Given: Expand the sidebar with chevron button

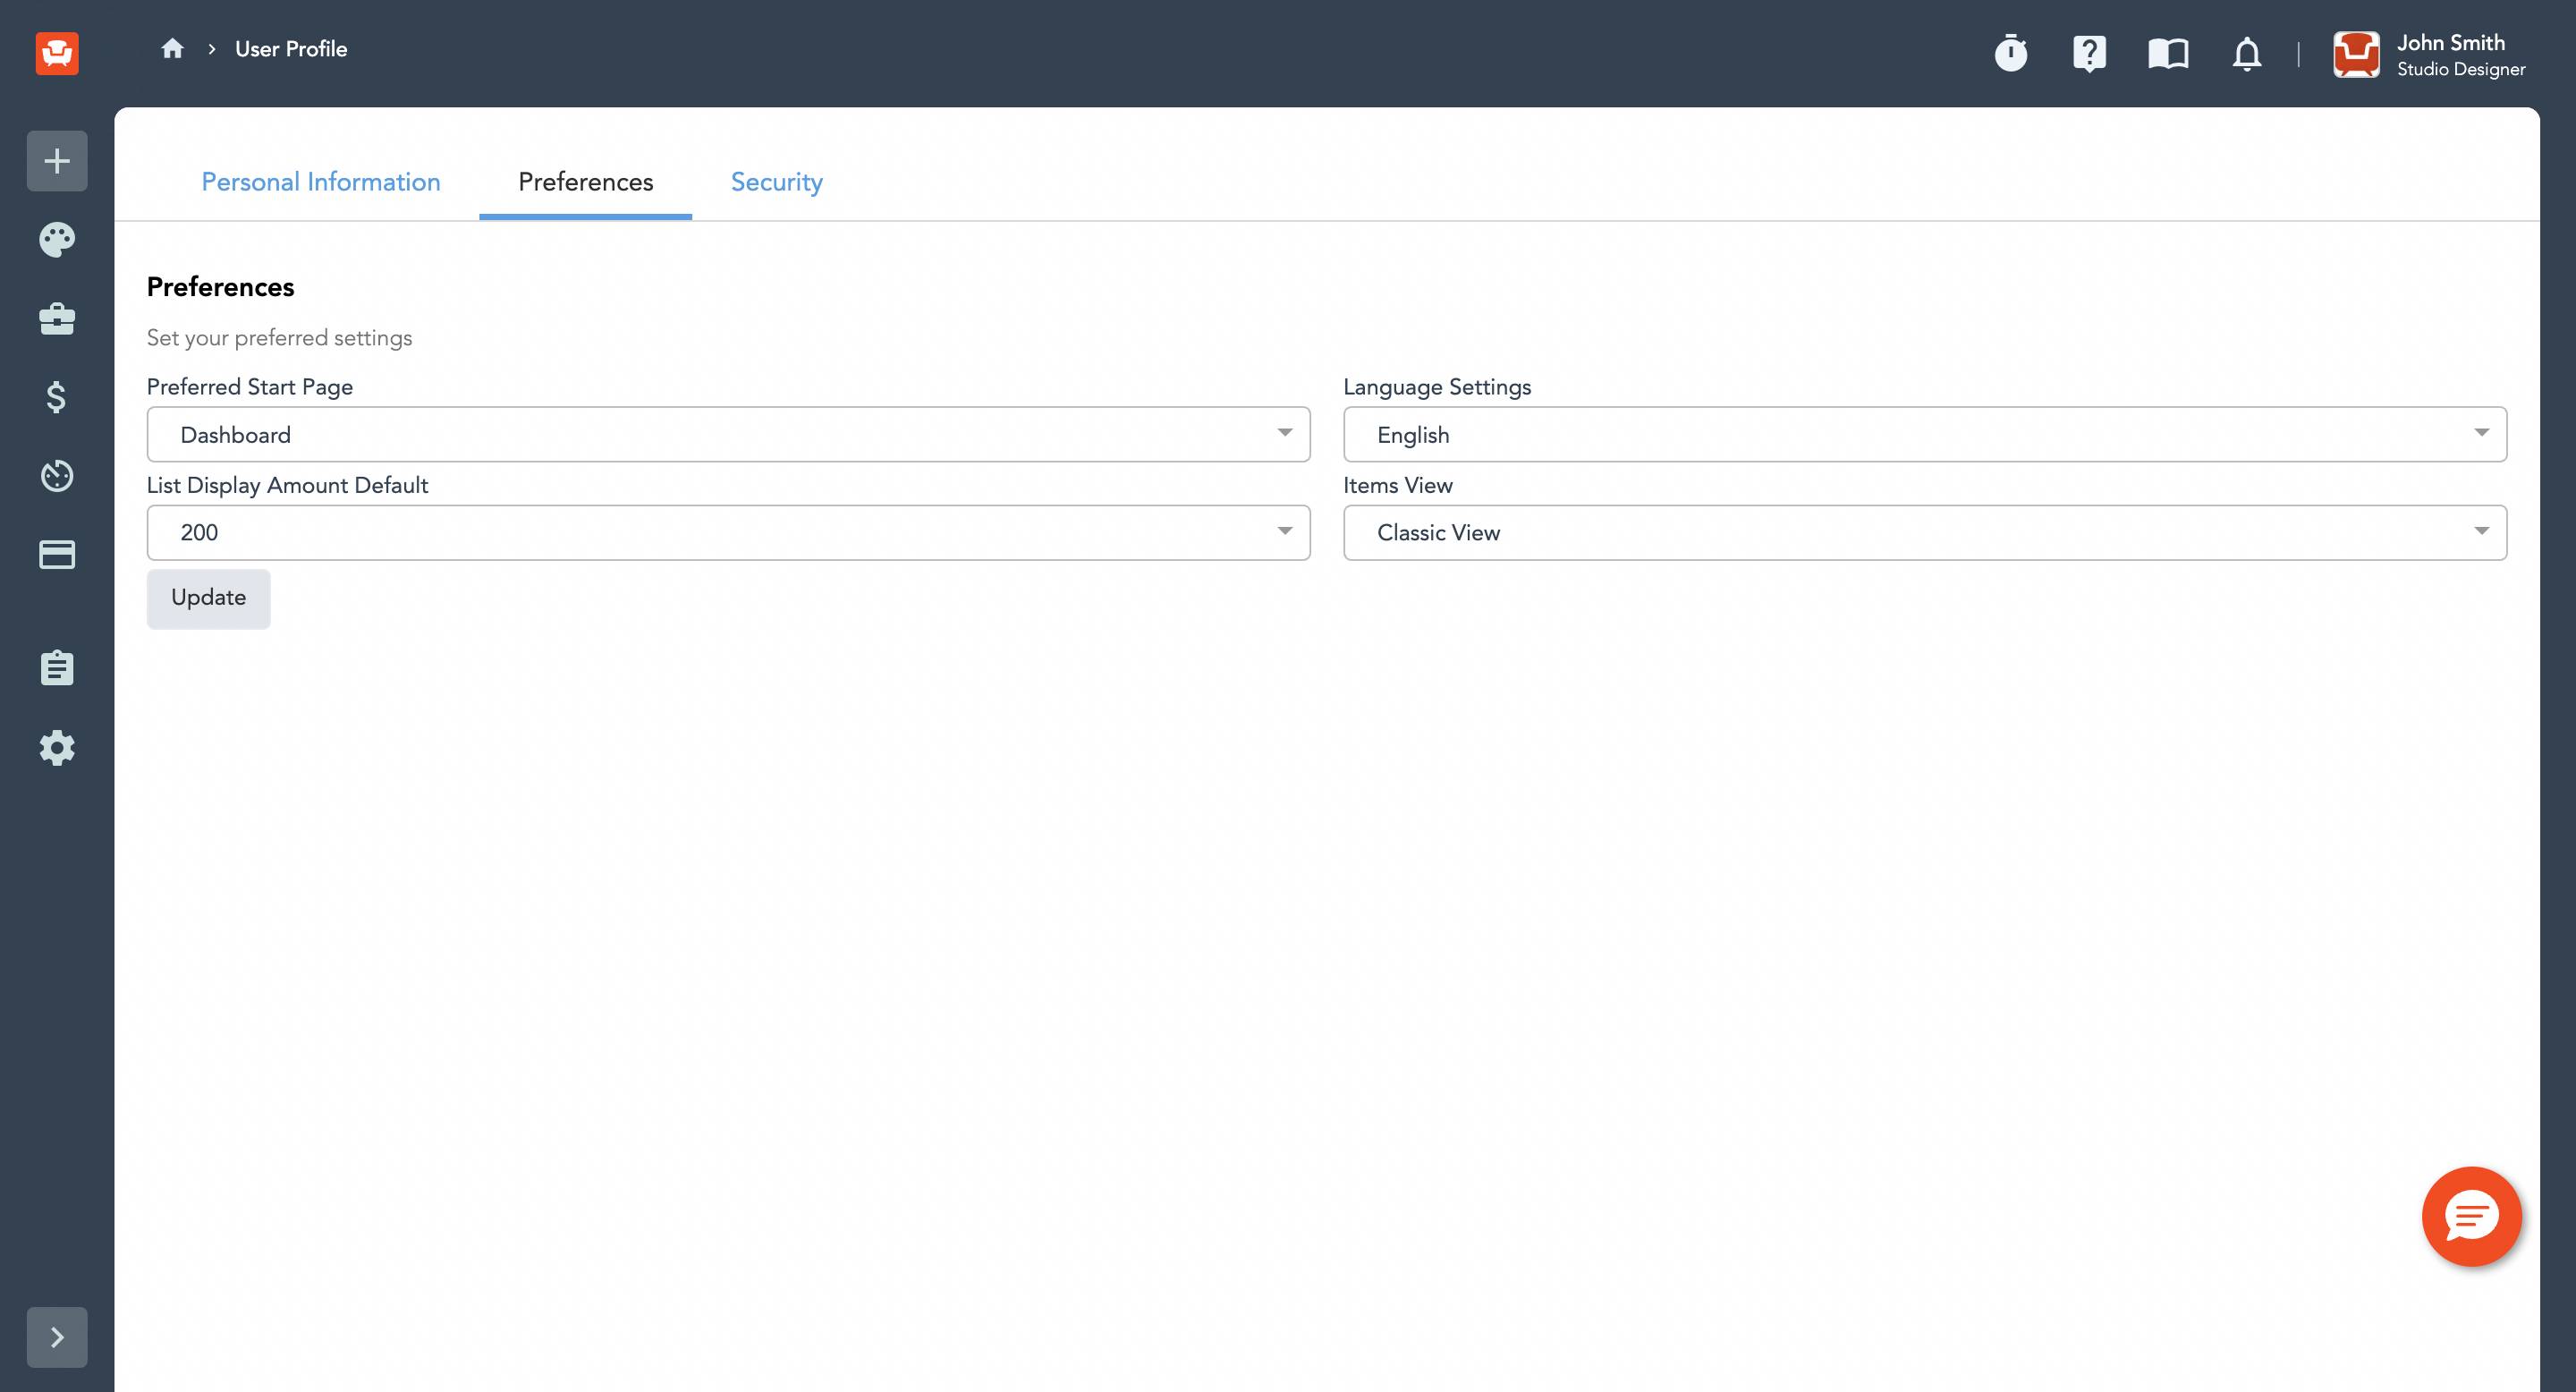Looking at the screenshot, I should [x=57, y=1337].
